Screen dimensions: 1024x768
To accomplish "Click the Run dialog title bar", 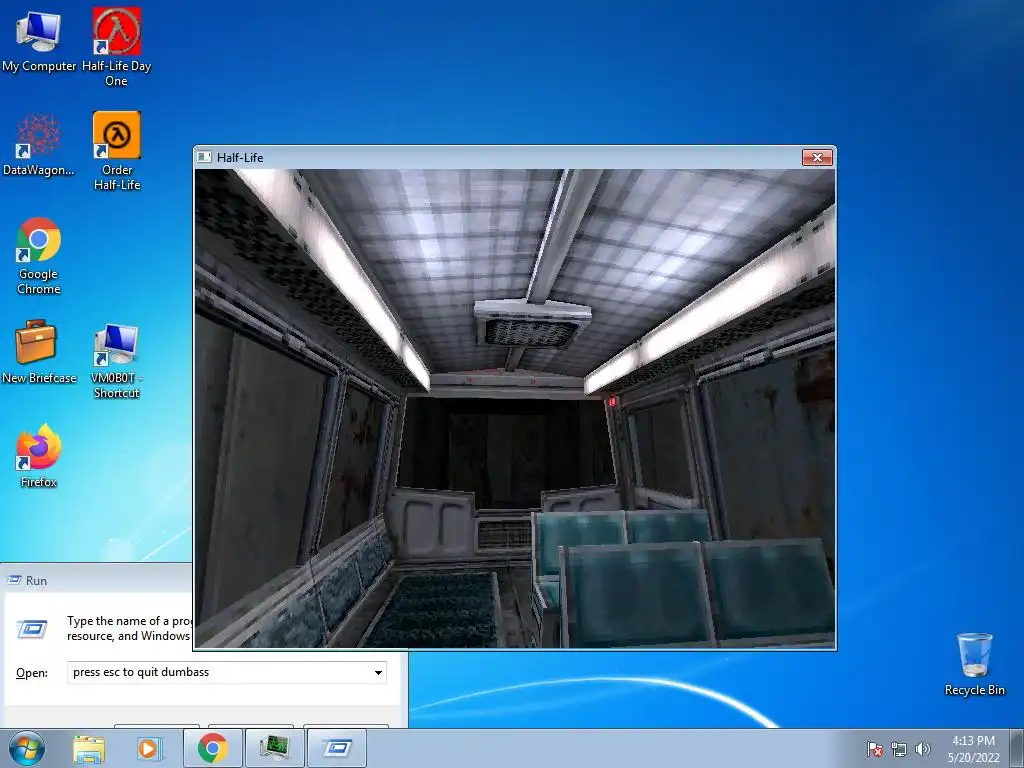I will (98, 580).
